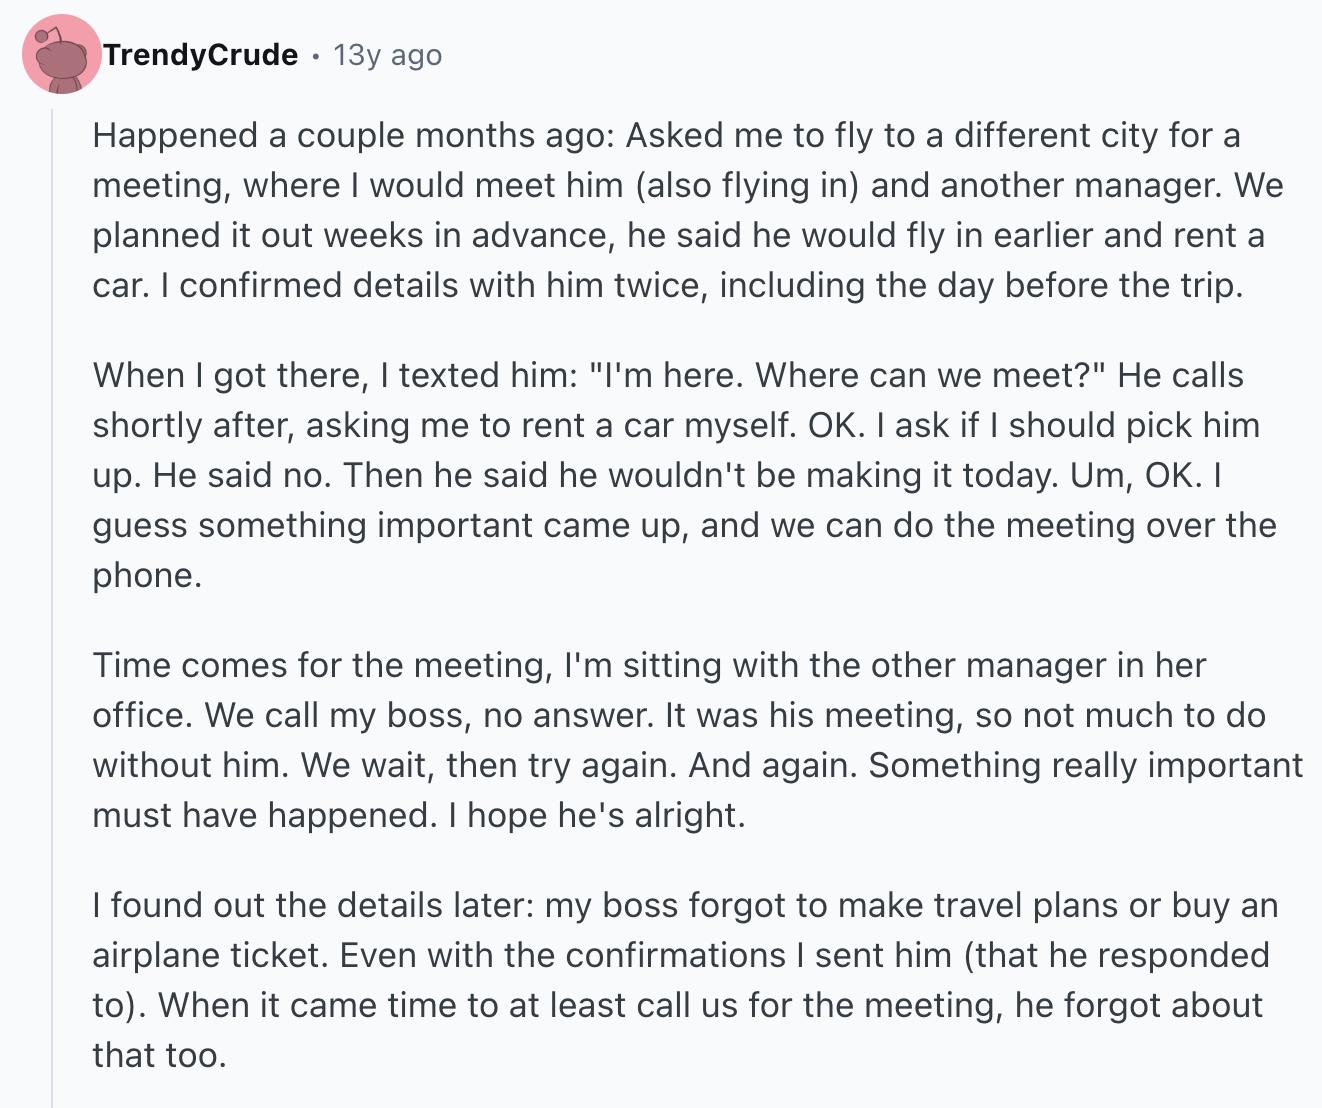Click the text "that too." at the comment's end
Screen dimensions: 1322x1108
[160, 1056]
